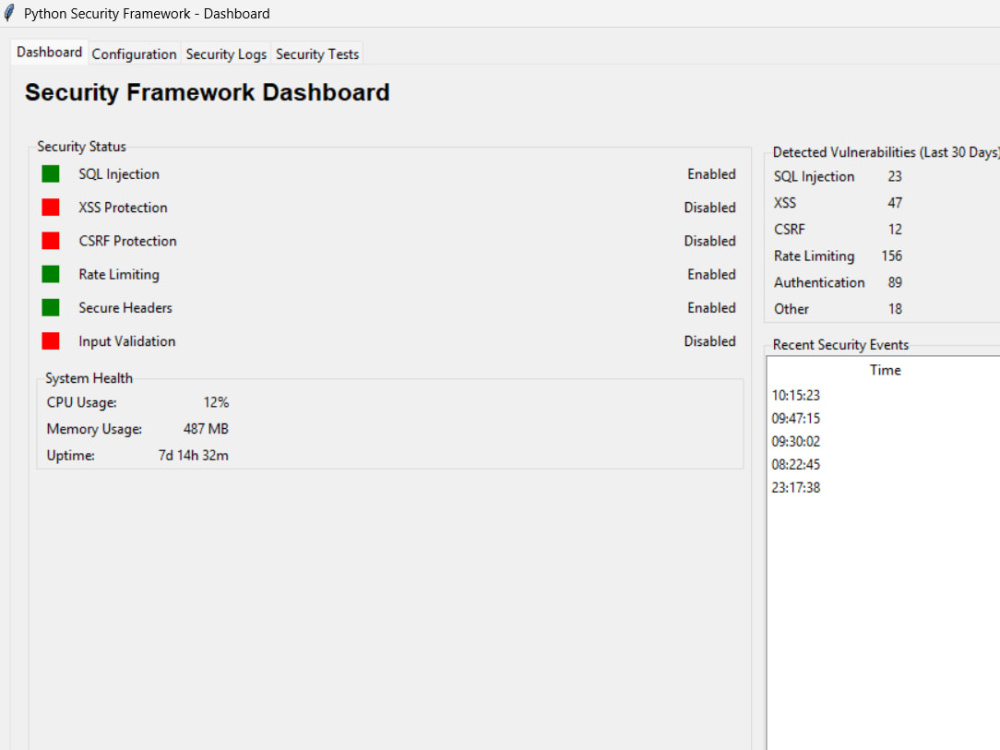Click the Time column header in events
Screen dimensions: 1000x750
885,370
